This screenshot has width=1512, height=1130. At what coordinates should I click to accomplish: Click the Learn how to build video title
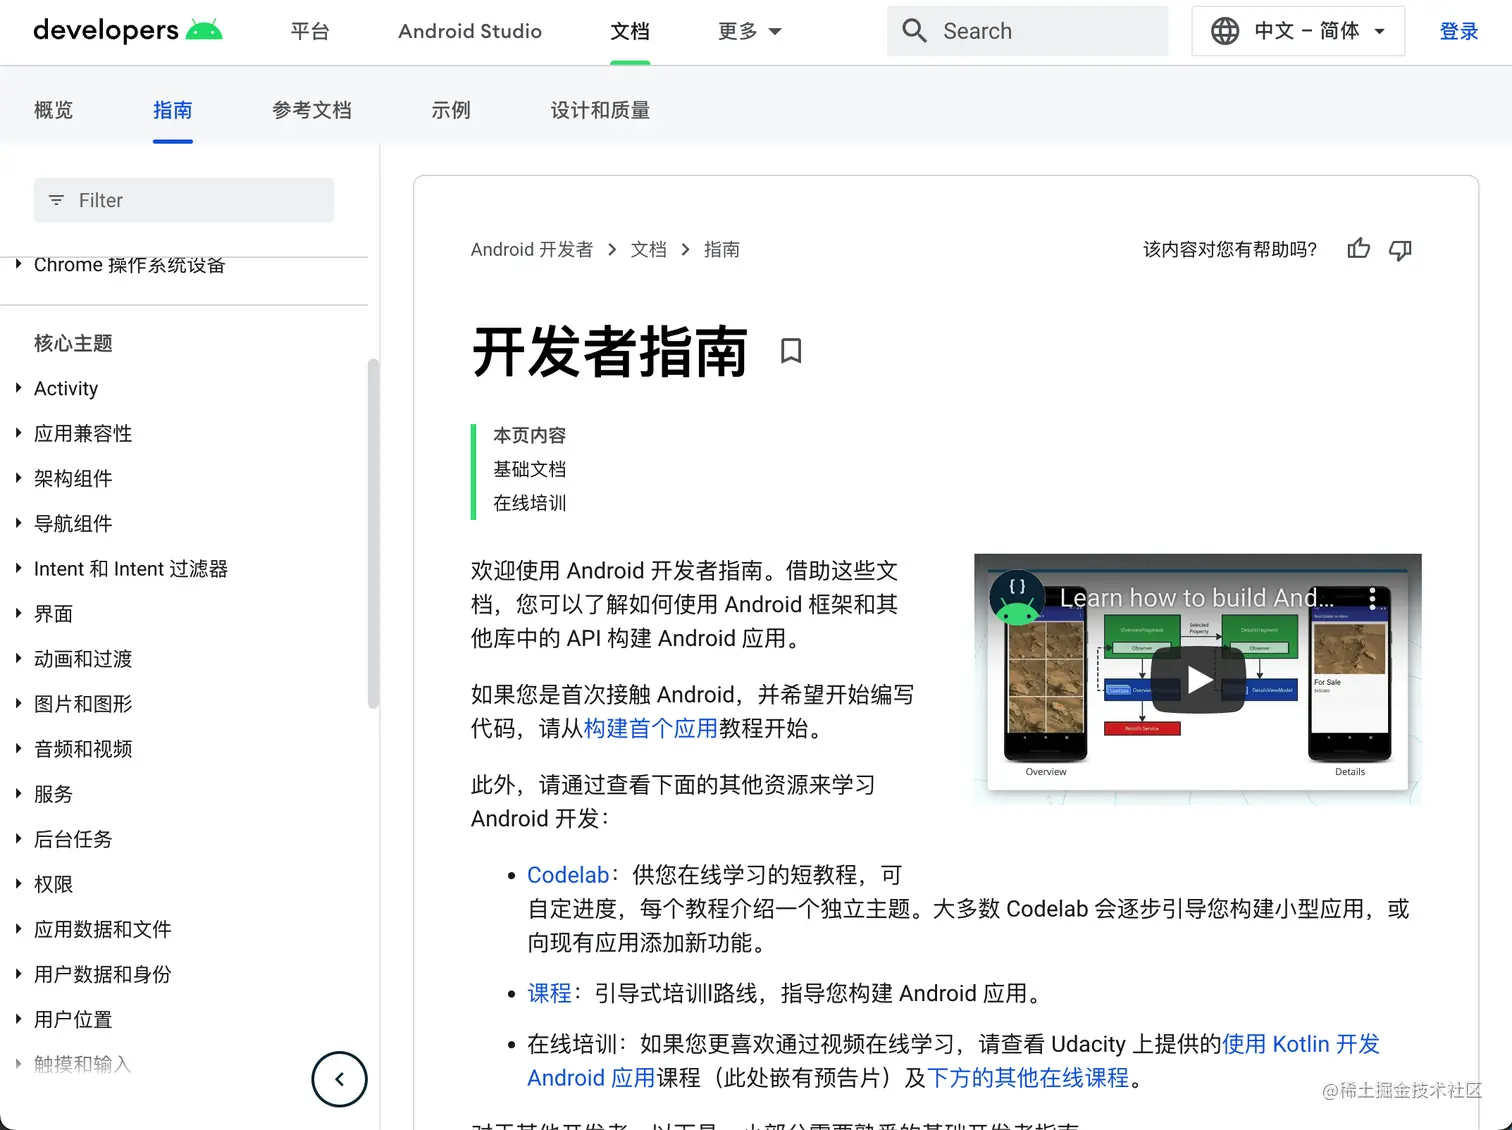[x=1197, y=598]
